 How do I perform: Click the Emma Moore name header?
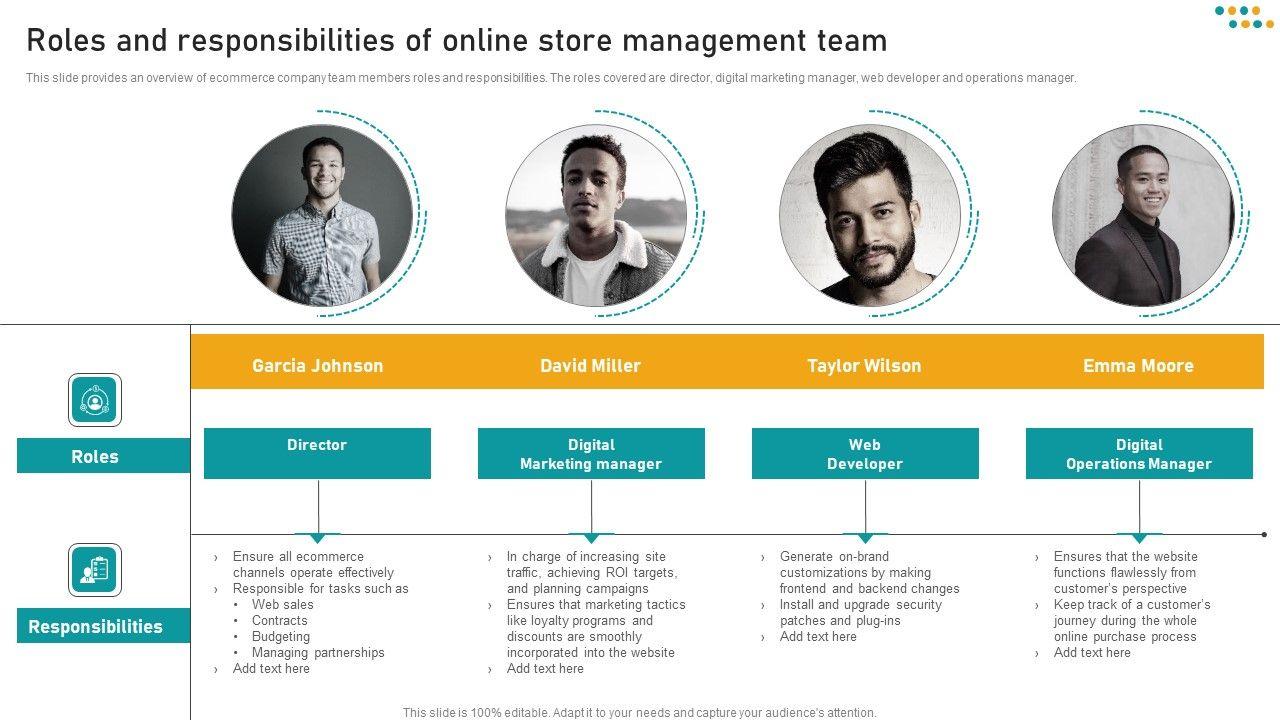pyautogui.click(x=1138, y=365)
